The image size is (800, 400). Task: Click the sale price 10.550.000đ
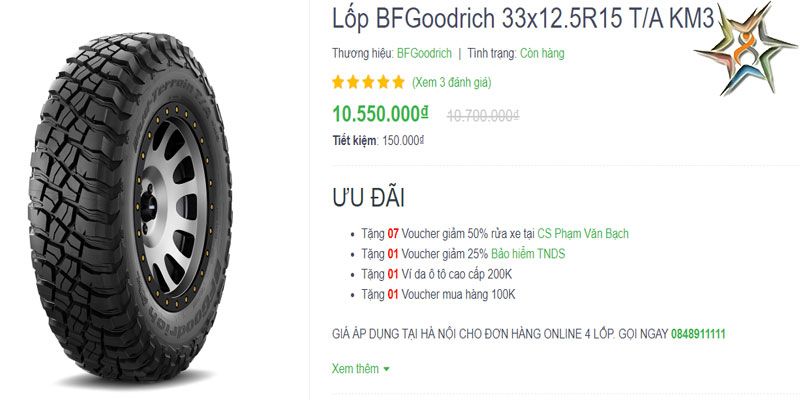coord(381,114)
